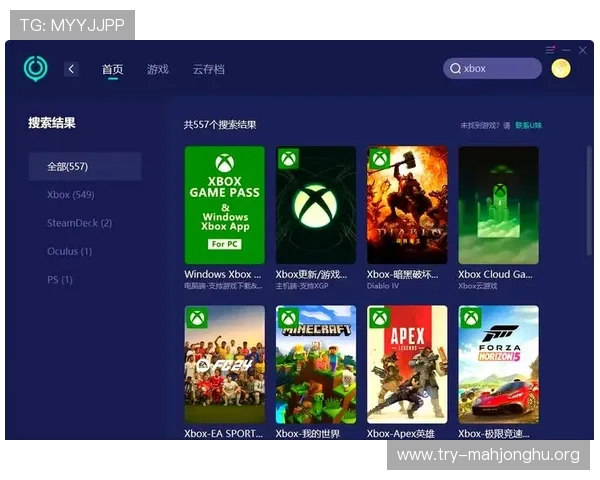Select the 全部(557) filter

coord(85,167)
